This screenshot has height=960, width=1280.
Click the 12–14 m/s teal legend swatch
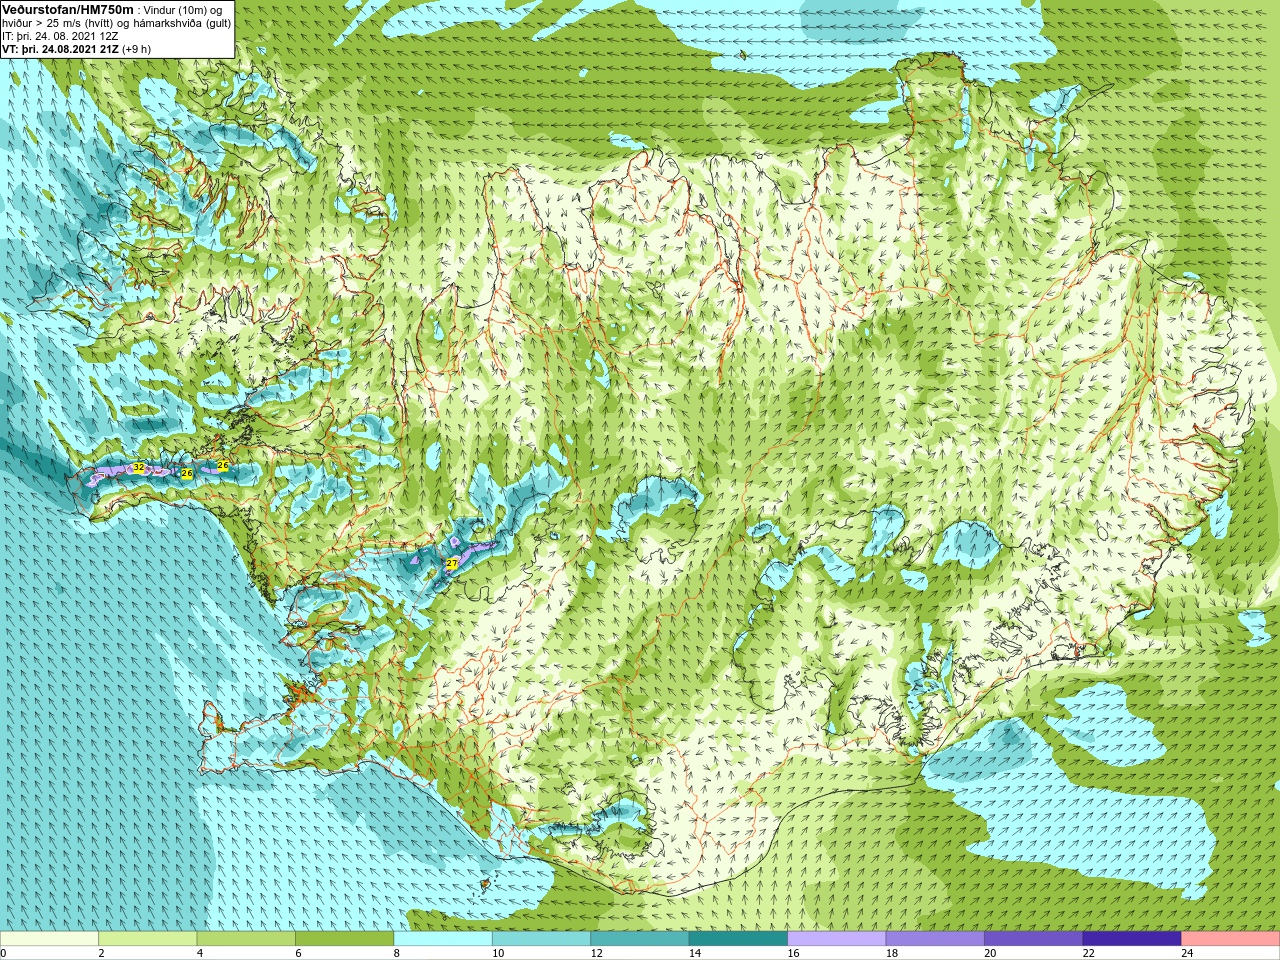(x=640, y=939)
